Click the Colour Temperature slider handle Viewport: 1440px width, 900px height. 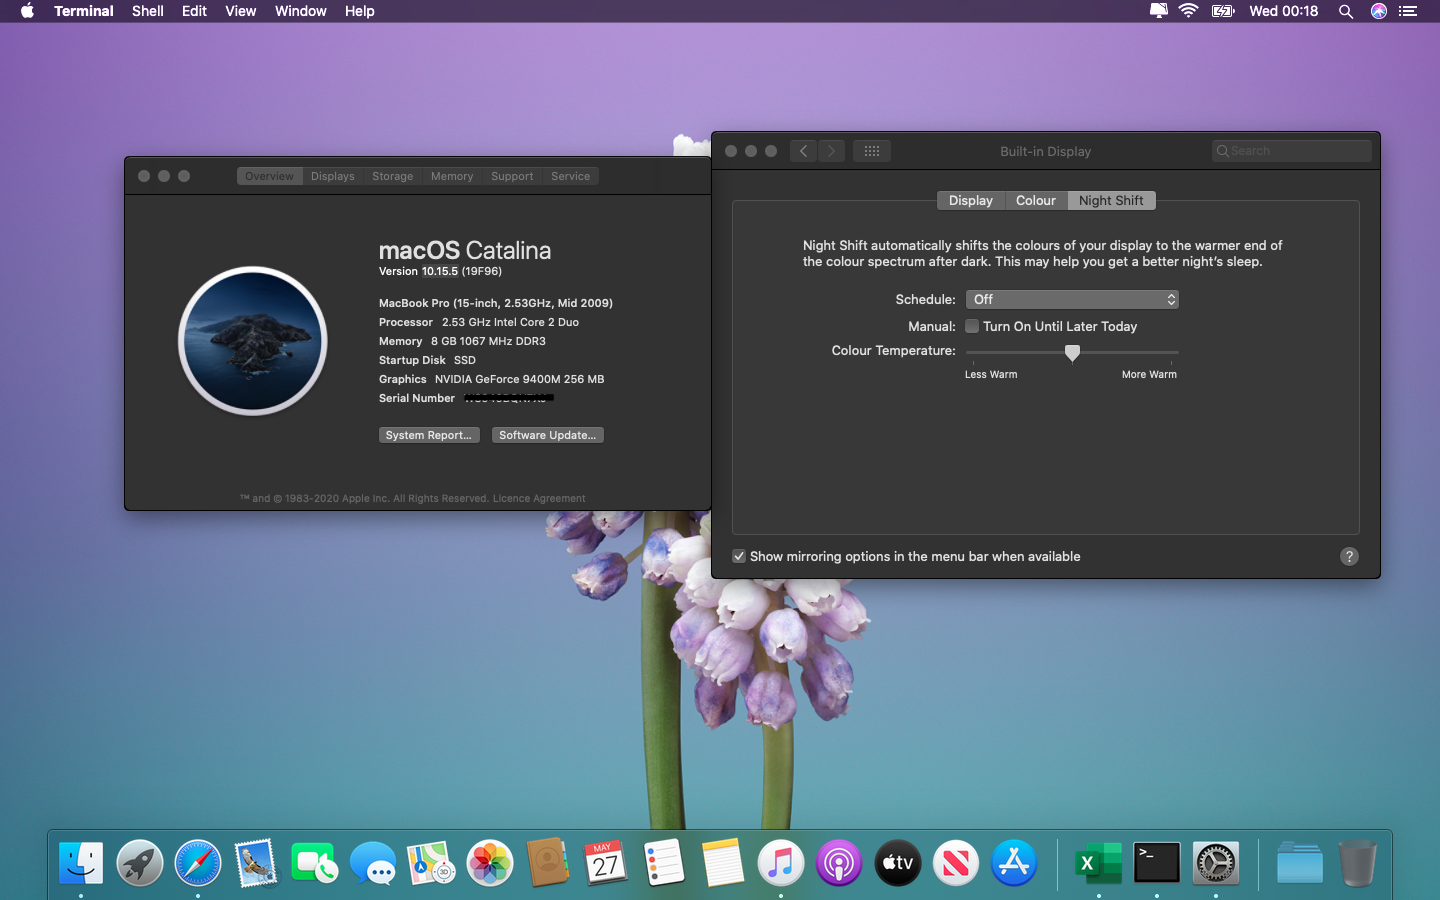click(1072, 353)
